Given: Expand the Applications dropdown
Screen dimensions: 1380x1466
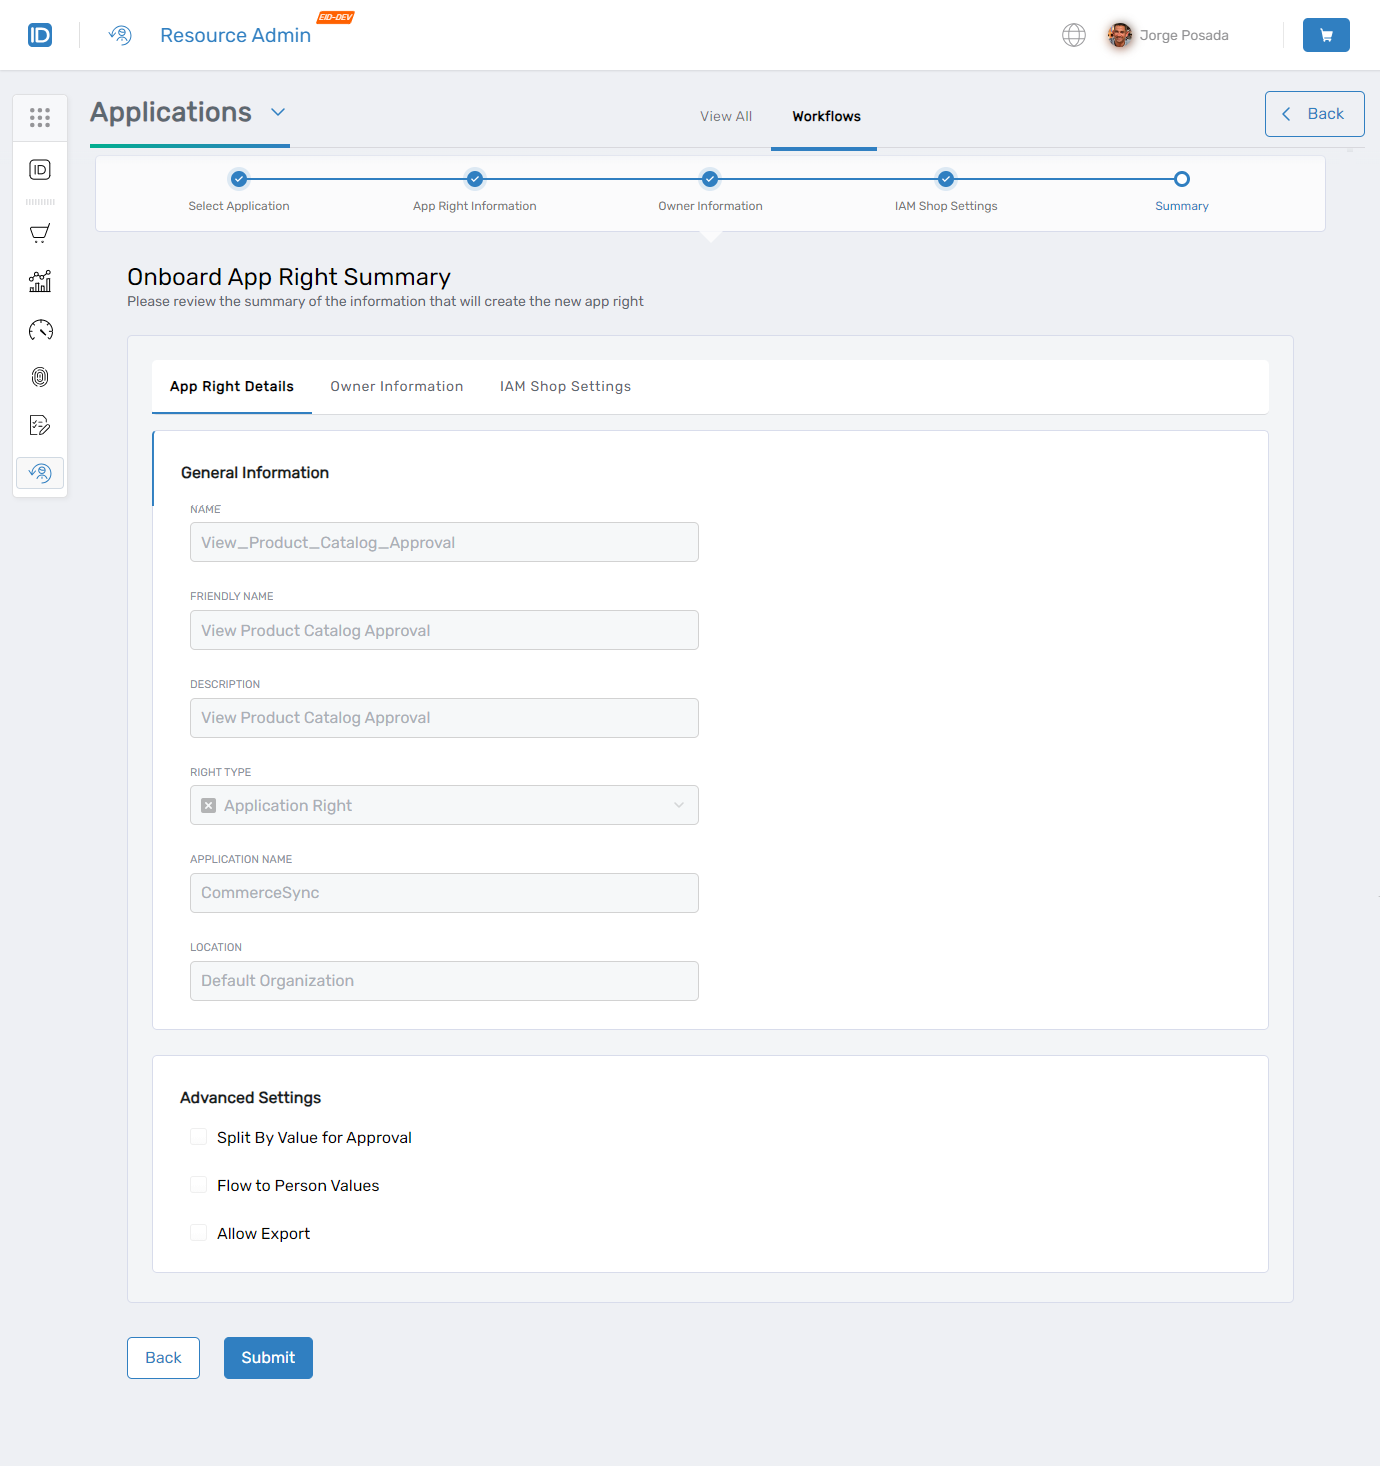Looking at the screenshot, I should 278,113.
